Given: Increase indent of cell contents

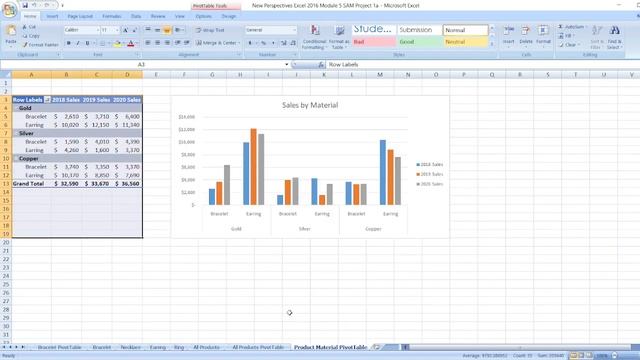Looking at the screenshot, I should pos(187,43).
